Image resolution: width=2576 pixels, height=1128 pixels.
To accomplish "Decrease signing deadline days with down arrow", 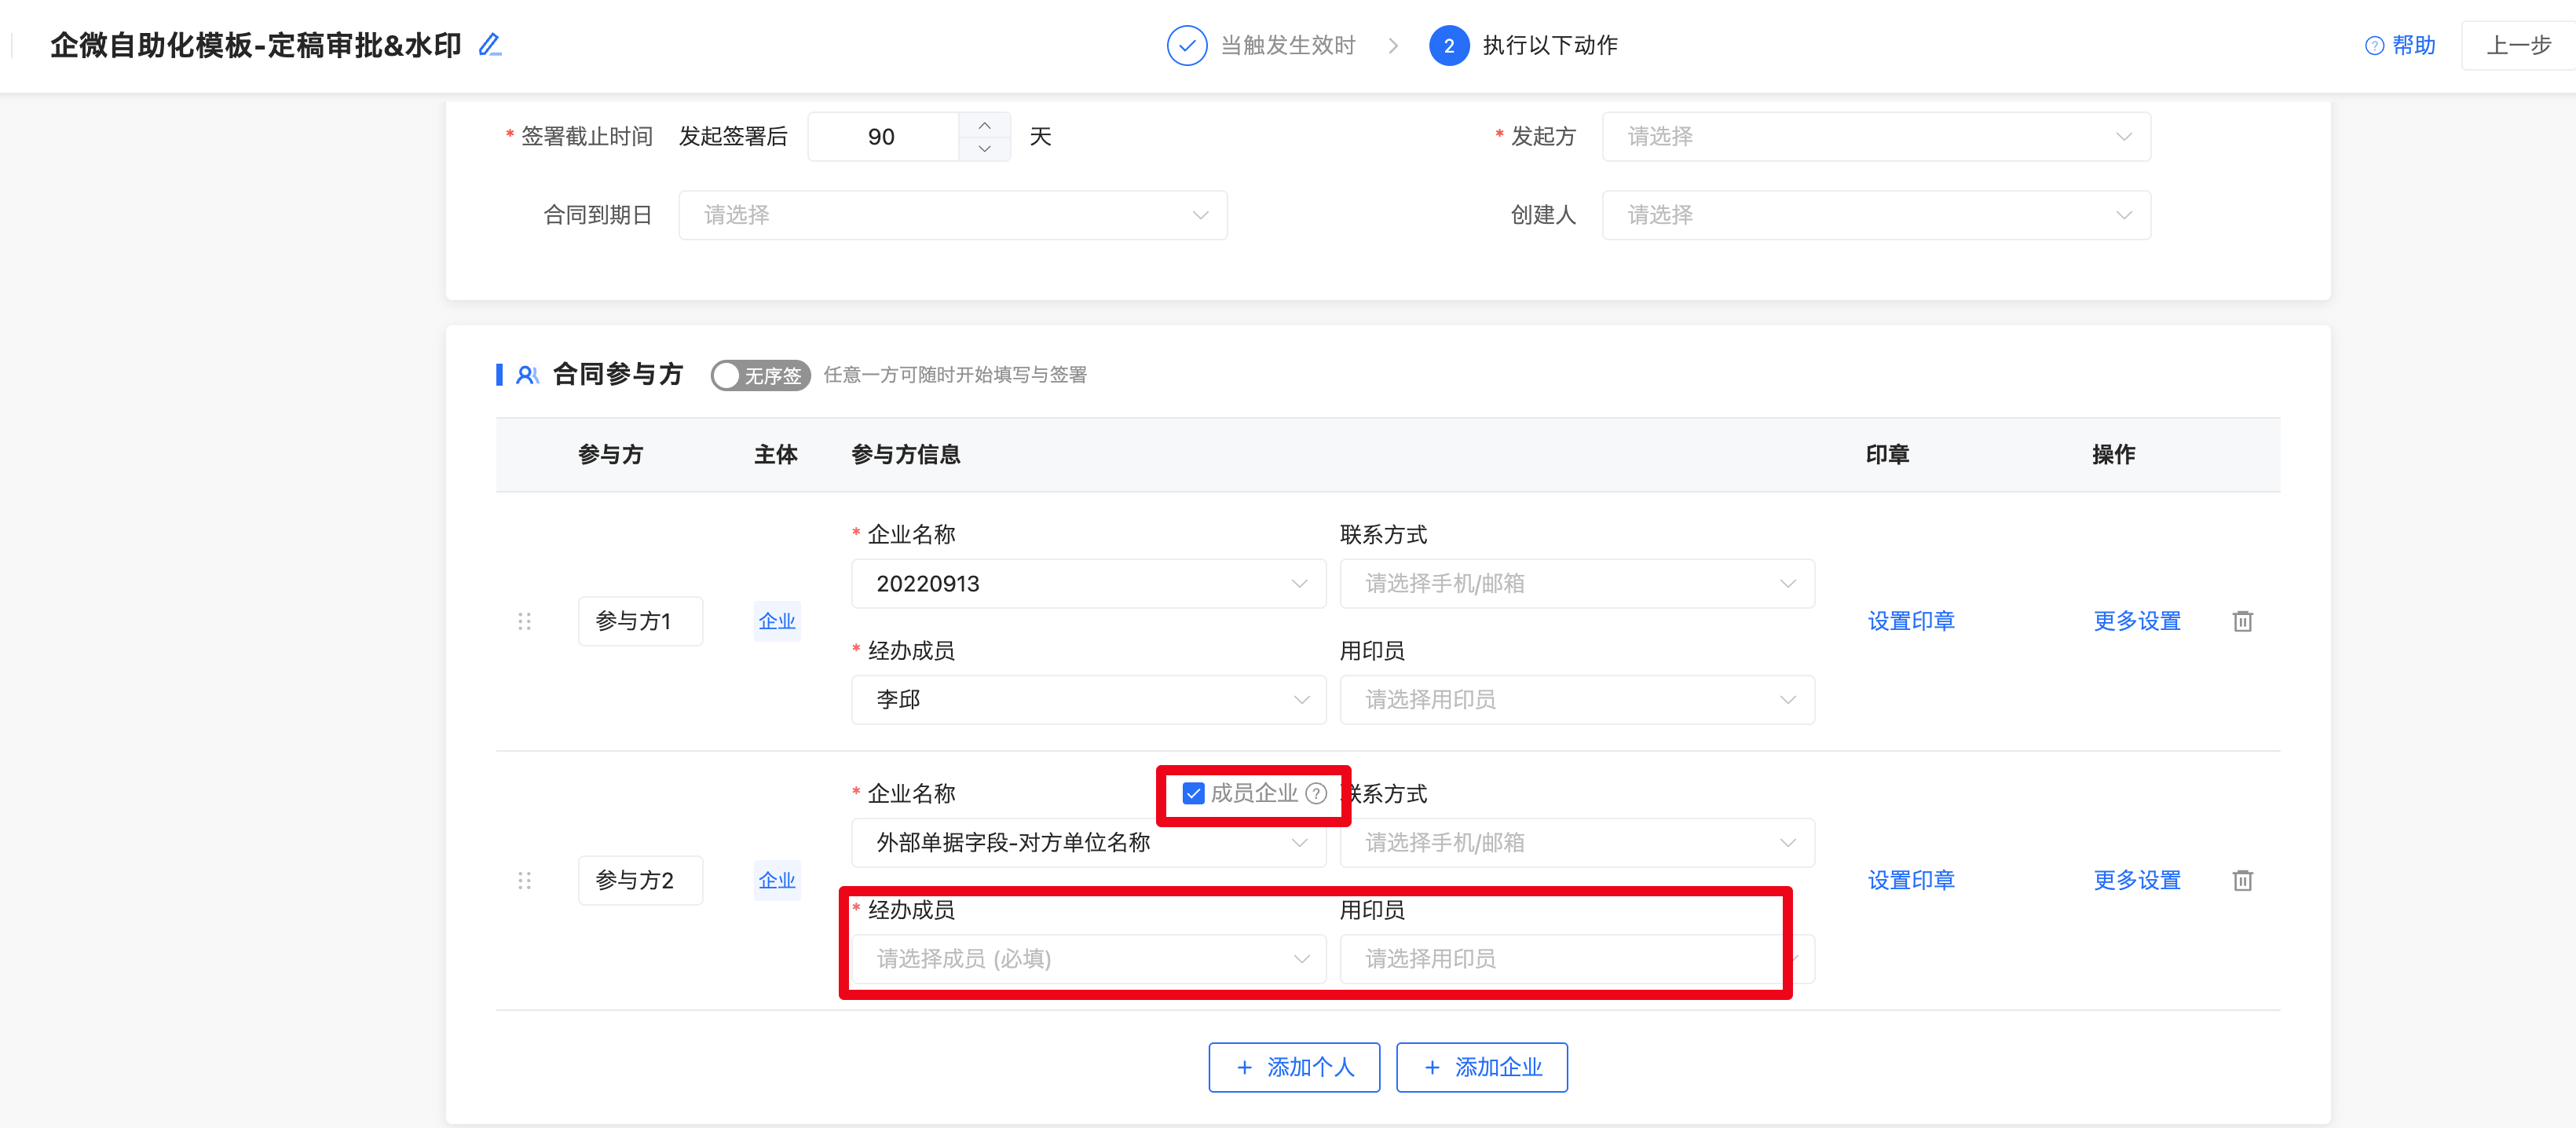I will [984, 149].
